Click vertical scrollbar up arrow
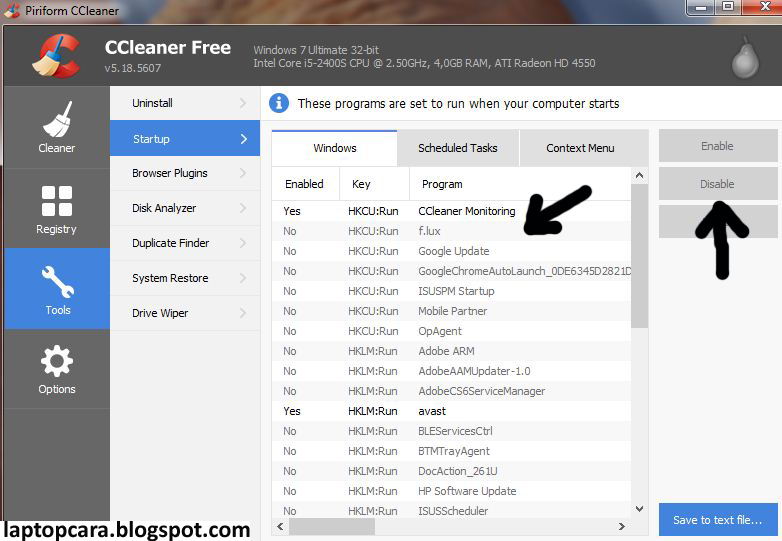782x541 pixels. click(639, 176)
